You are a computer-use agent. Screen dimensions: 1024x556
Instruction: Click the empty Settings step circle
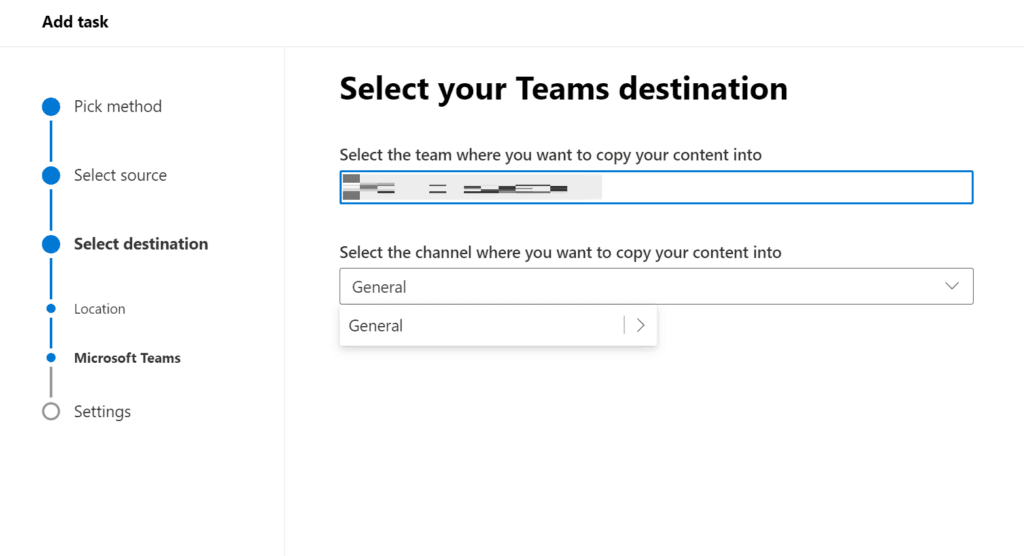(51, 412)
